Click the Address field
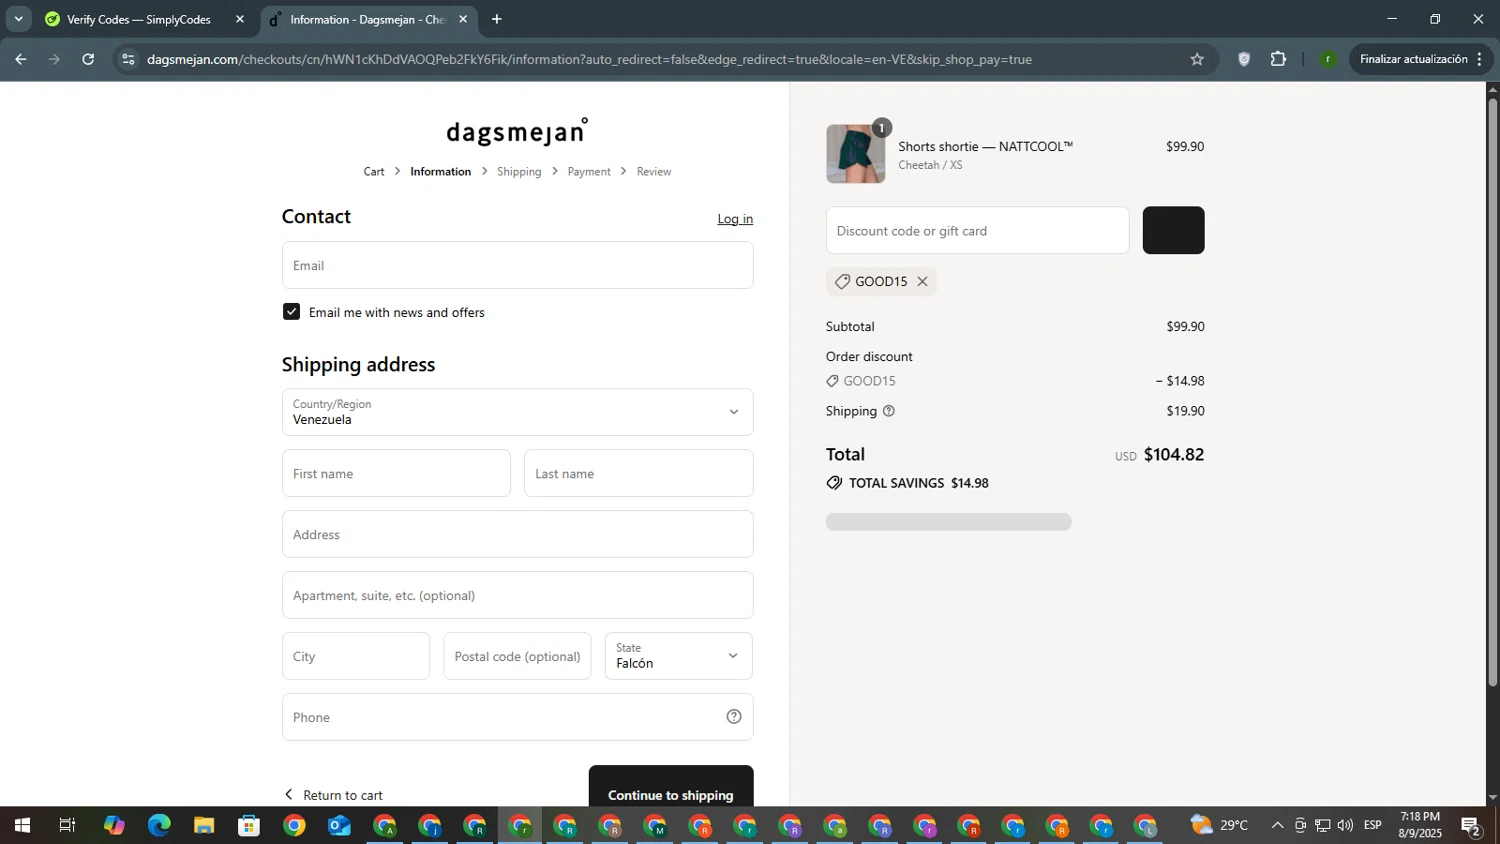Screen dimensions: 1500x844 coord(517,534)
